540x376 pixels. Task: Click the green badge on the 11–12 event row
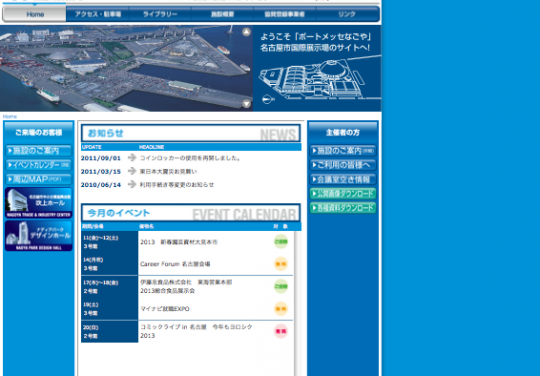(x=281, y=241)
